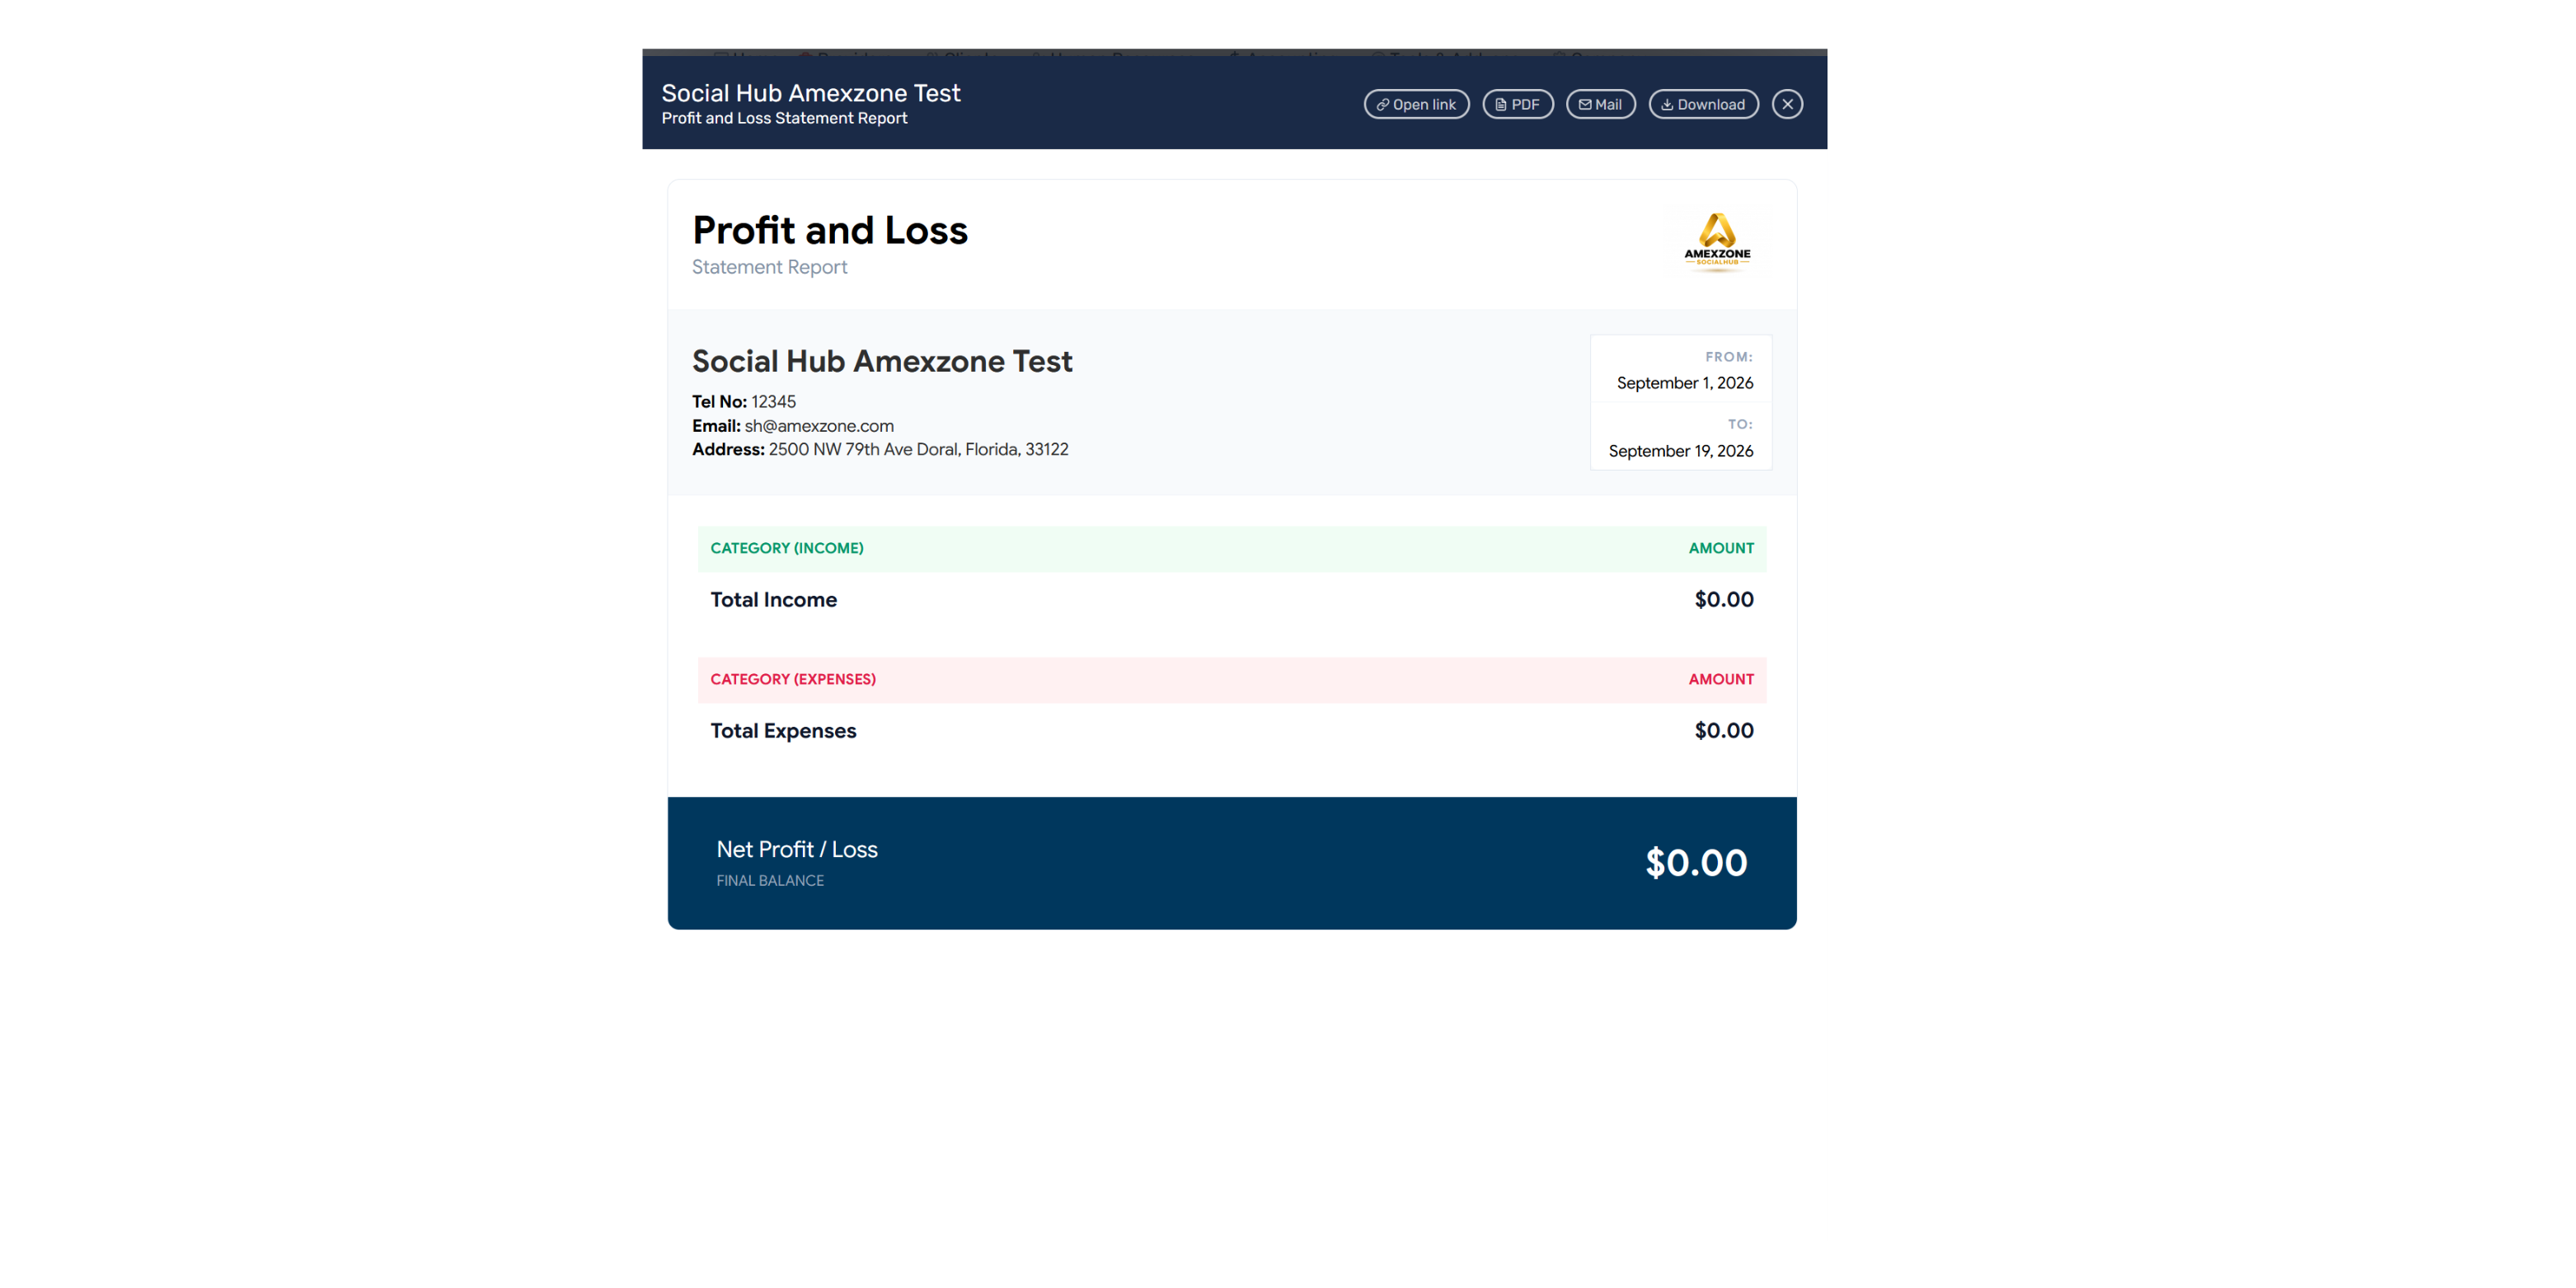Click the Open link button
Image resolution: width=2576 pixels, height=1288 pixels.
(x=1416, y=104)
